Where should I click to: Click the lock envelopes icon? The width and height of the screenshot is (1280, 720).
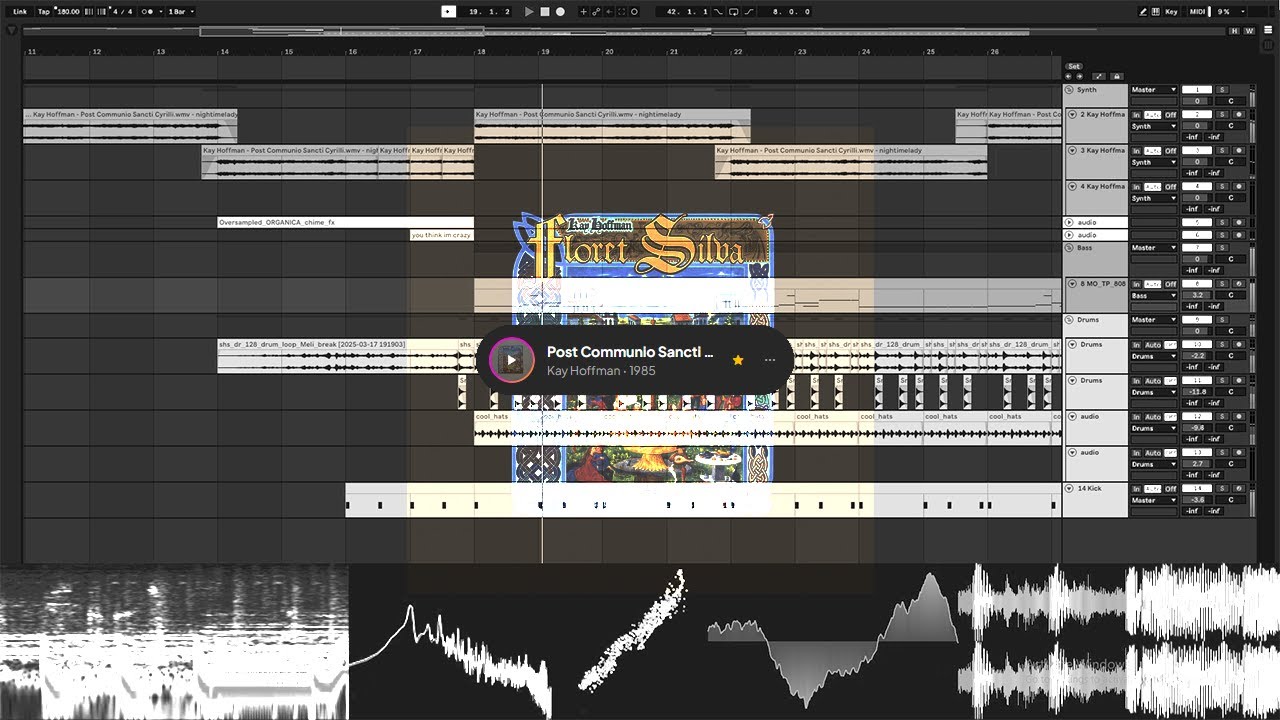[x=1117, y=76]
